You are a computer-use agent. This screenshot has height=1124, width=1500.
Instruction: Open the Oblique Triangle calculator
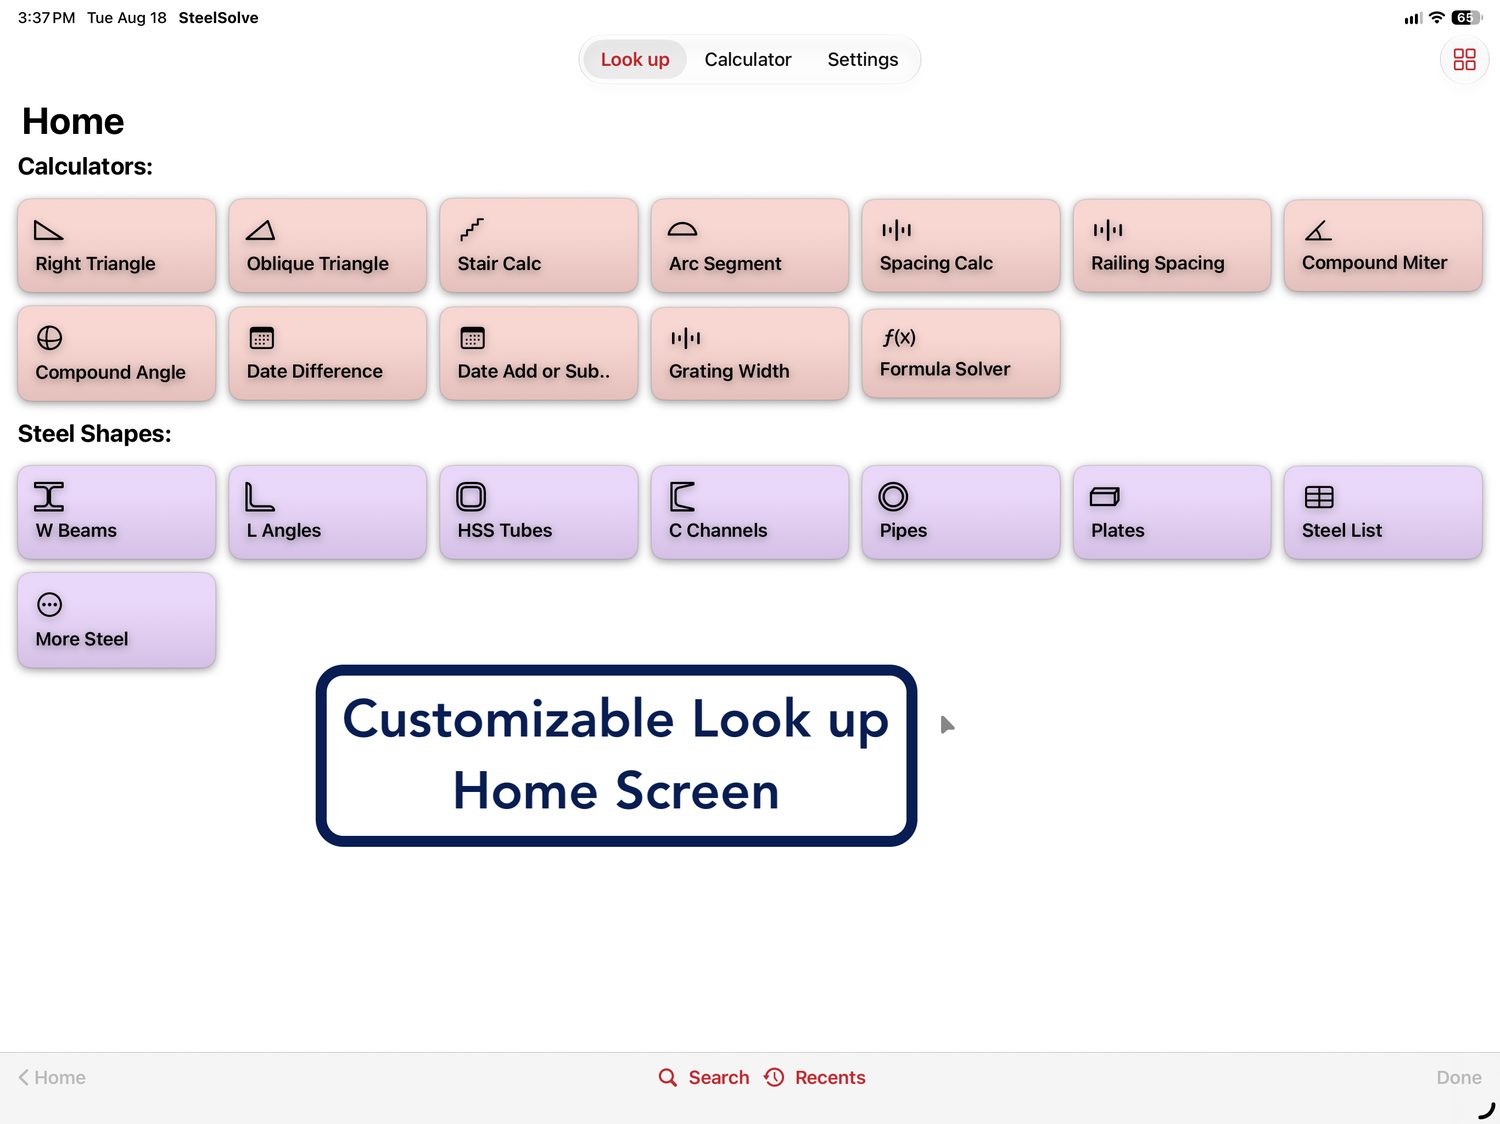pyautogui.click(x=327, y=246)
